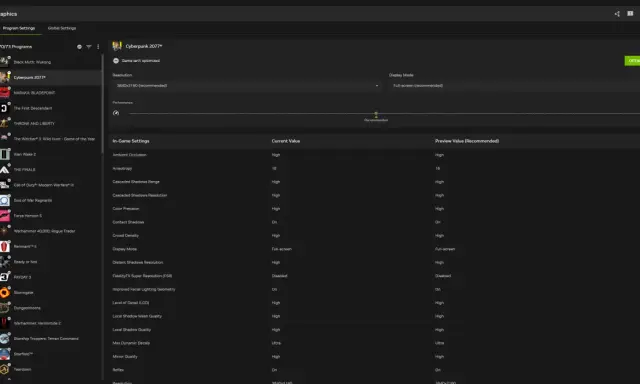Click the header icon right of share
640x384 pixels.
[x=630, y=13]
